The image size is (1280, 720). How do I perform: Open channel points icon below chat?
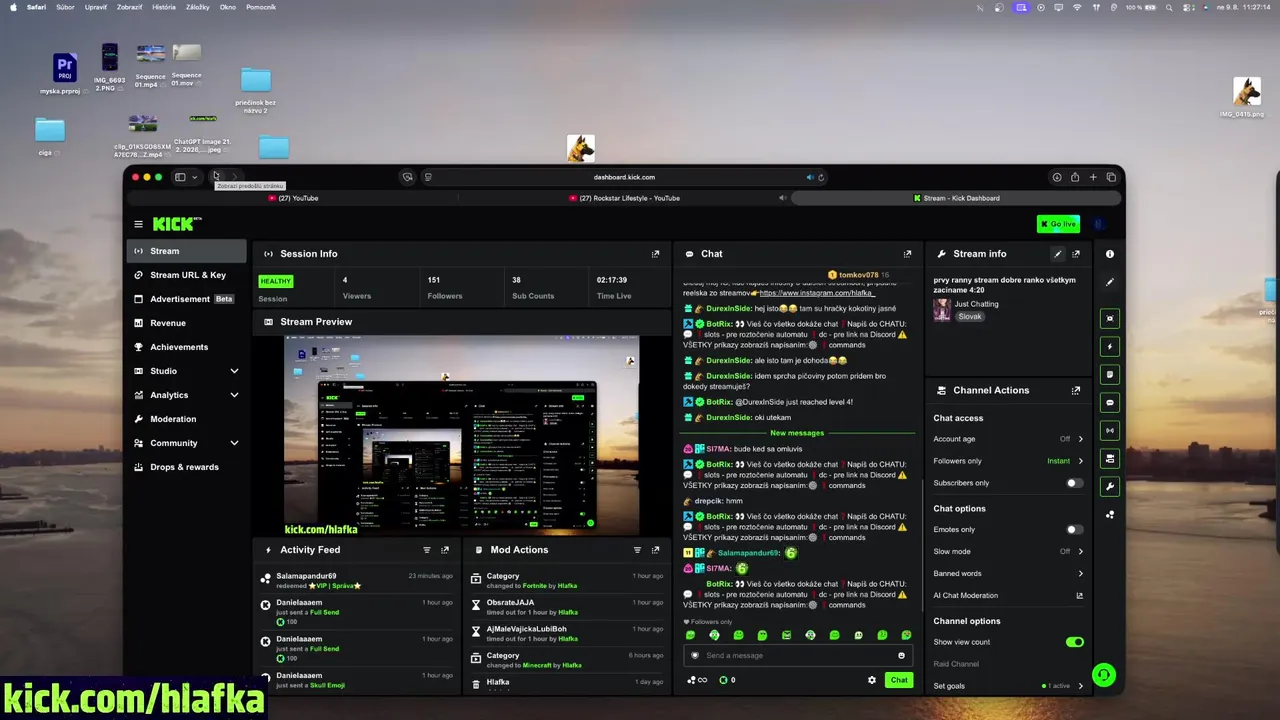(x=696, y=680)
